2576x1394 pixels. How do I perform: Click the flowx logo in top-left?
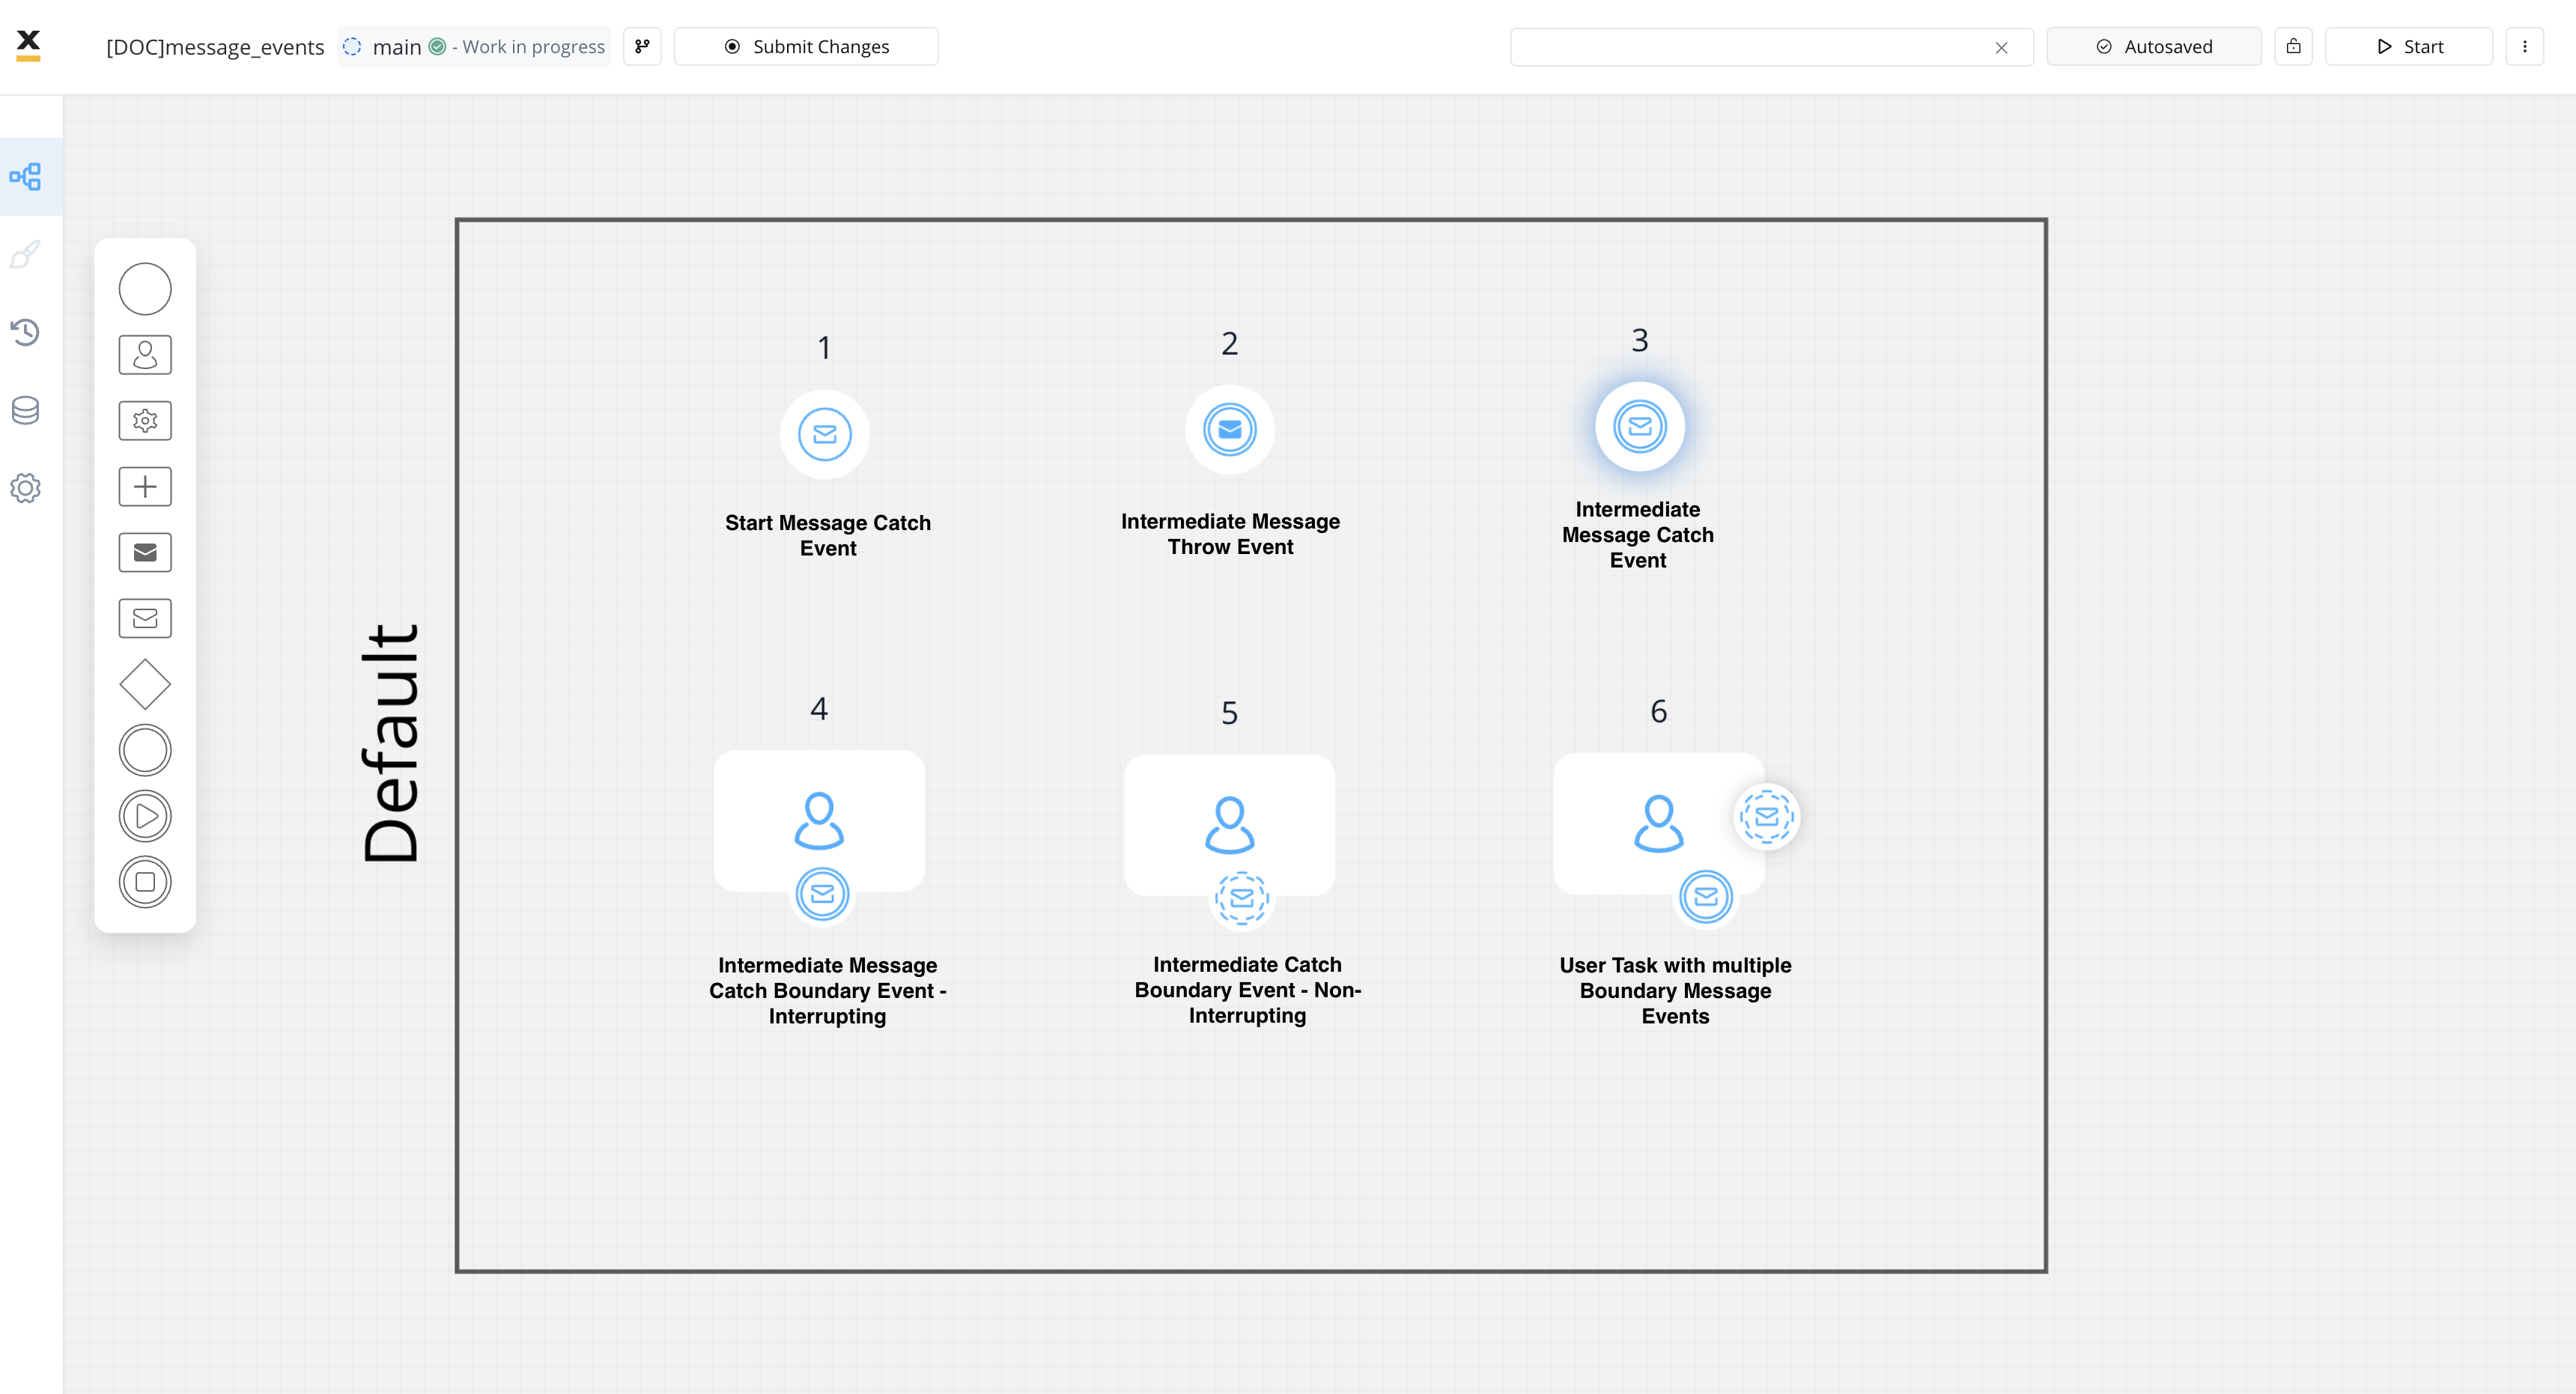[29, 45]
